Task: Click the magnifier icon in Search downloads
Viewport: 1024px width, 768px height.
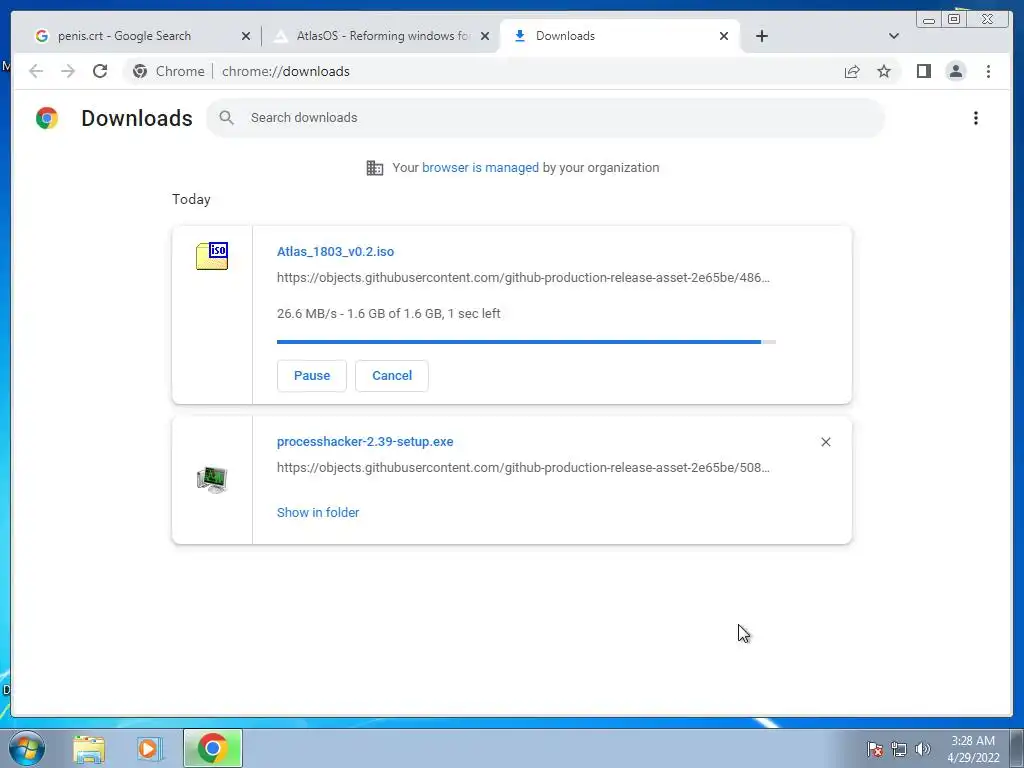Action: point(227,118)
